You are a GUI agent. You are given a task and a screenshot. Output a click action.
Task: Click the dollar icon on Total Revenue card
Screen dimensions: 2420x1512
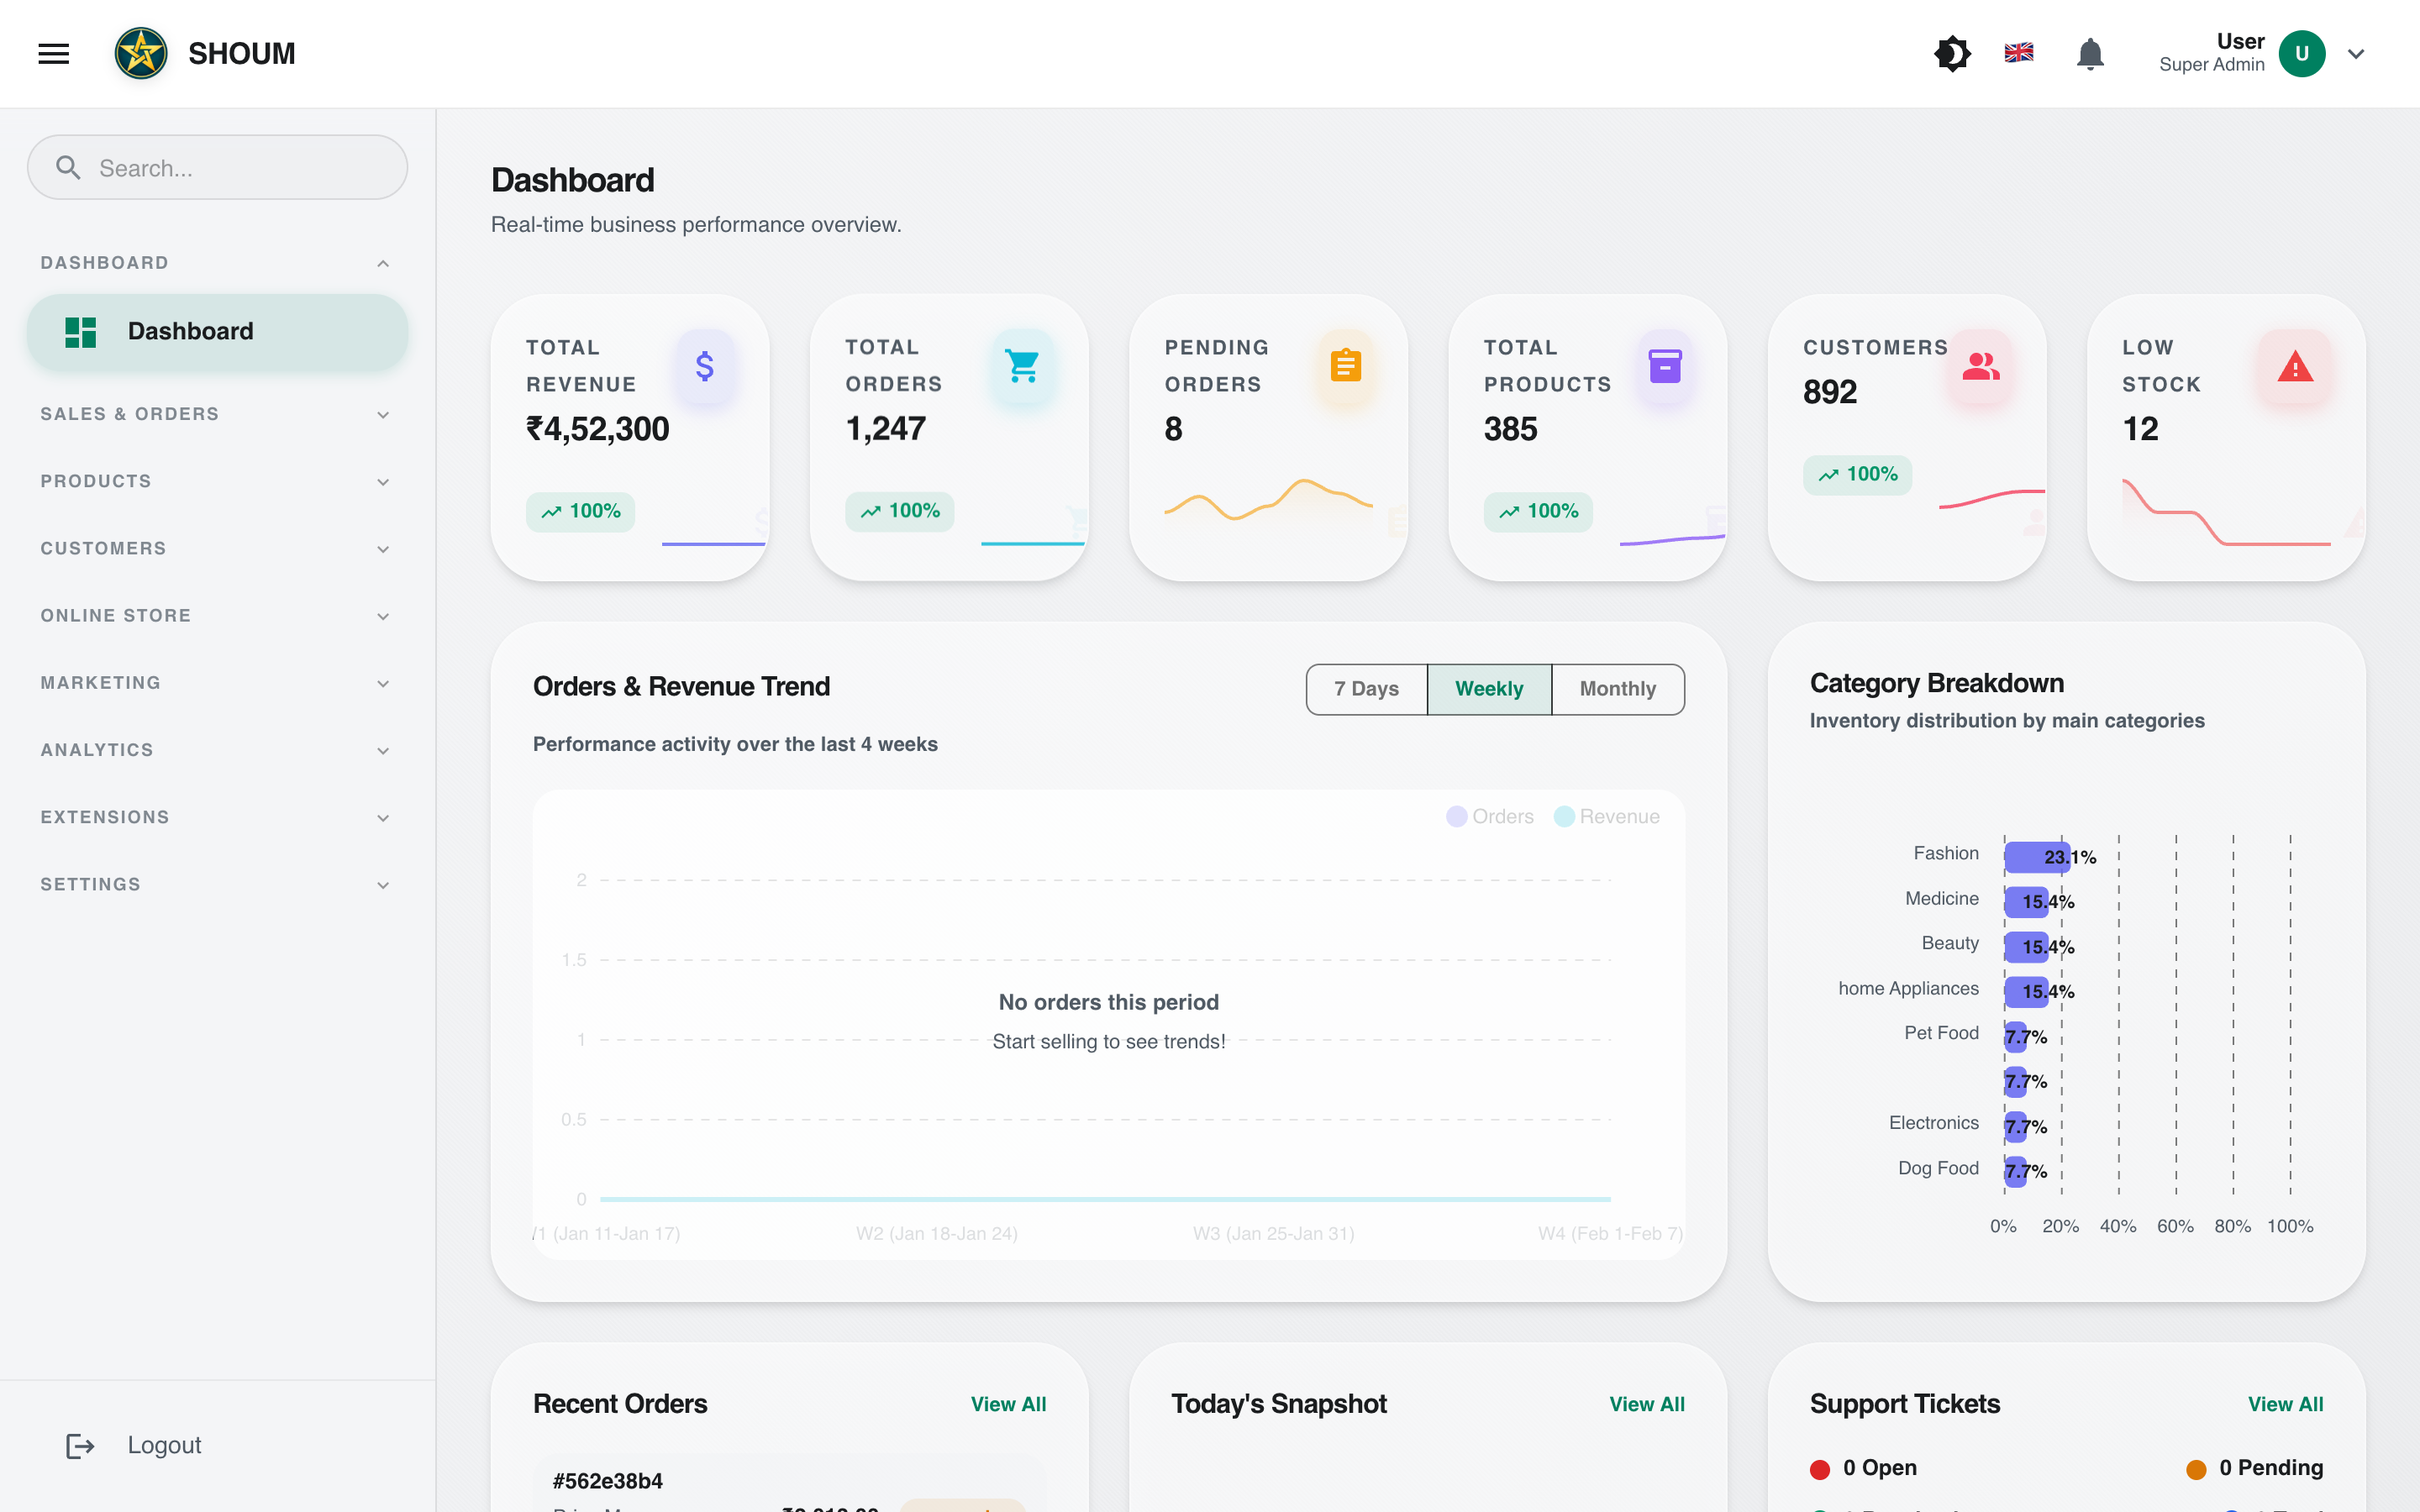pyautogui.click(x=706, y=367)
